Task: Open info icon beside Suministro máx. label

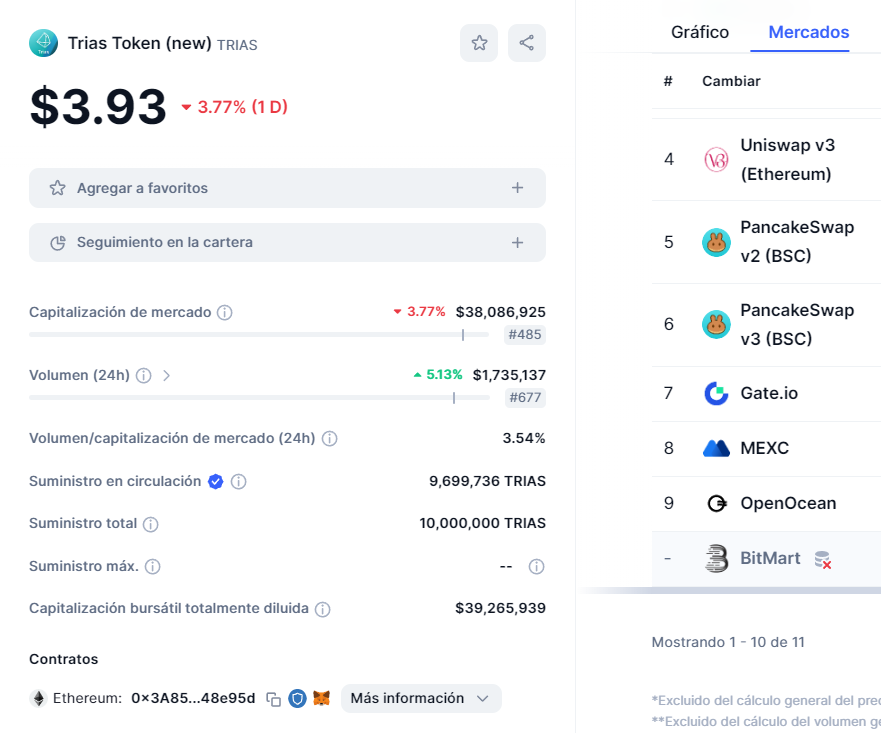Action: [x=153, y=566]
